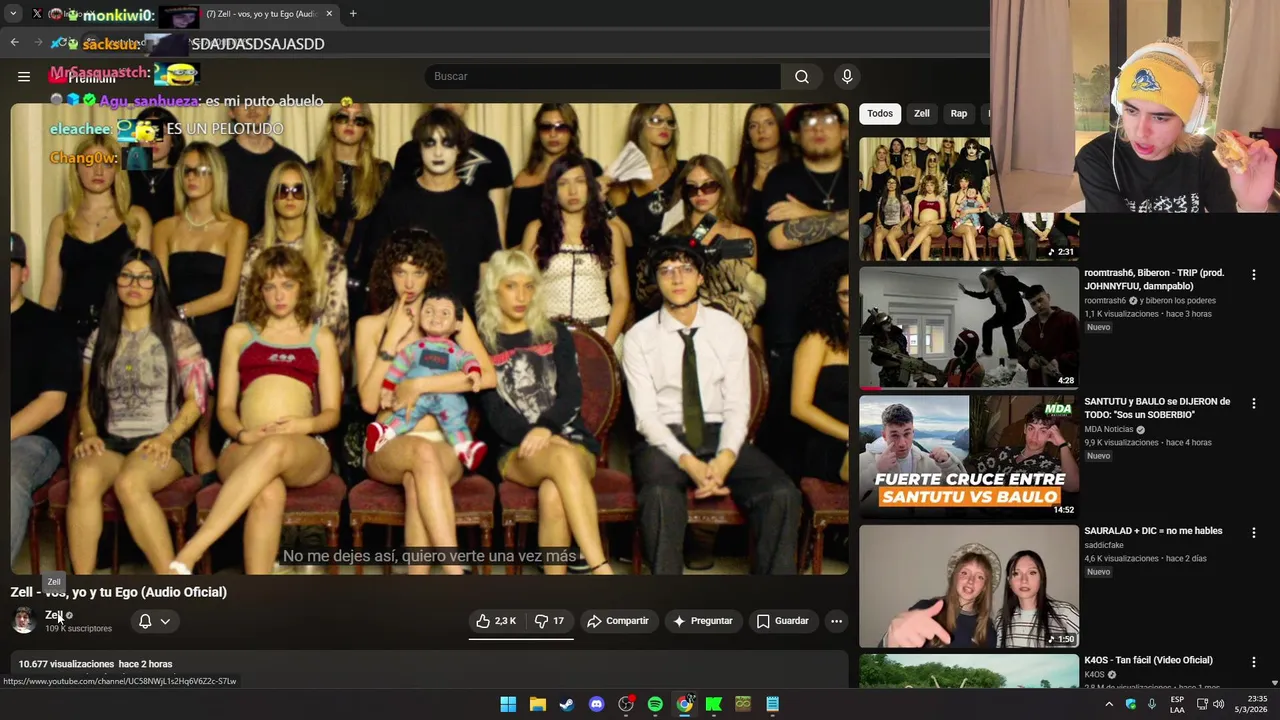Click into the Buscar search field
Viewport: 1280px width, 720px height.
[x=603, y=76]
